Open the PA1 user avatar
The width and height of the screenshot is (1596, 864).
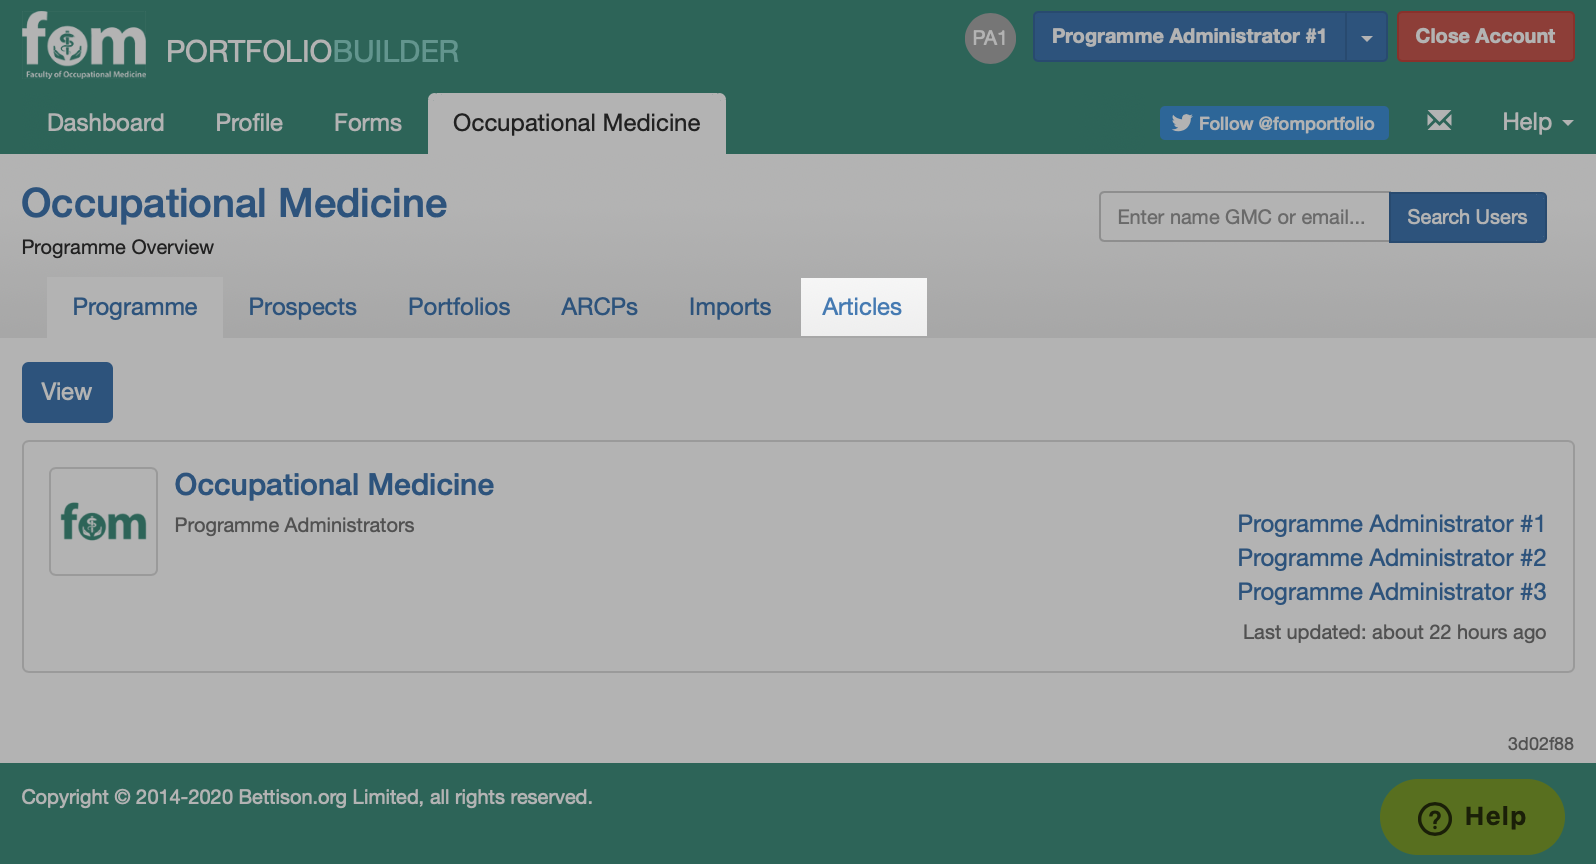click(990, 38)
